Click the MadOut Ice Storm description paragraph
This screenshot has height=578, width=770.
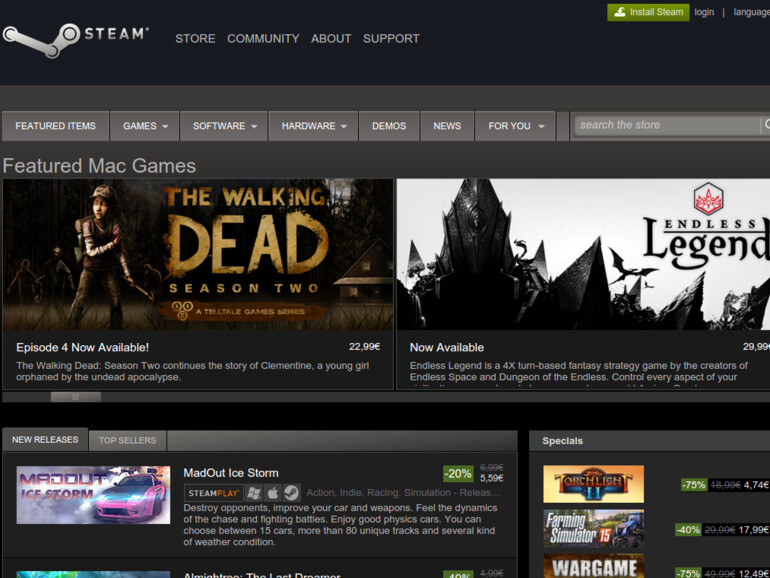click(340, 525)
